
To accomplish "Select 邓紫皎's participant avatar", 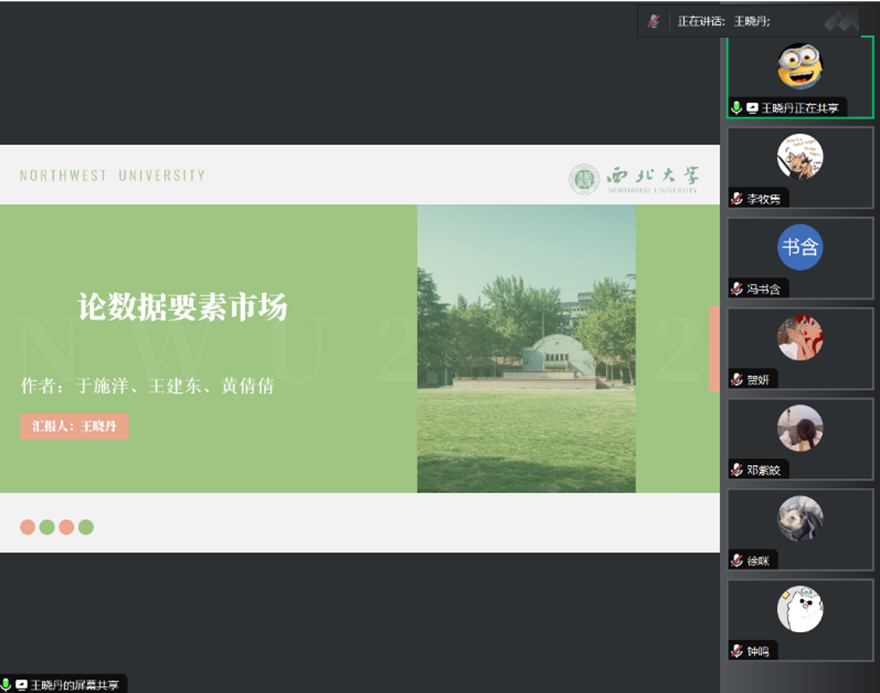I will [800, 428].
